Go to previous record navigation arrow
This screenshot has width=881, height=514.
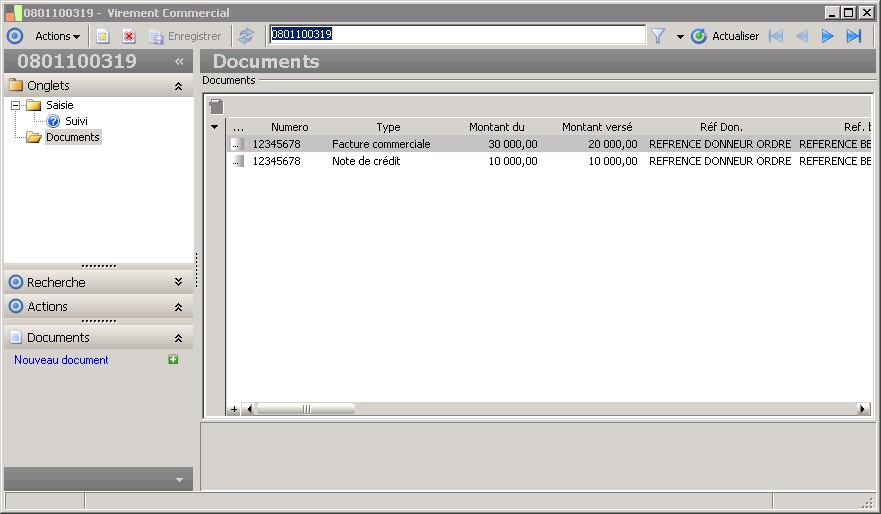802,36
